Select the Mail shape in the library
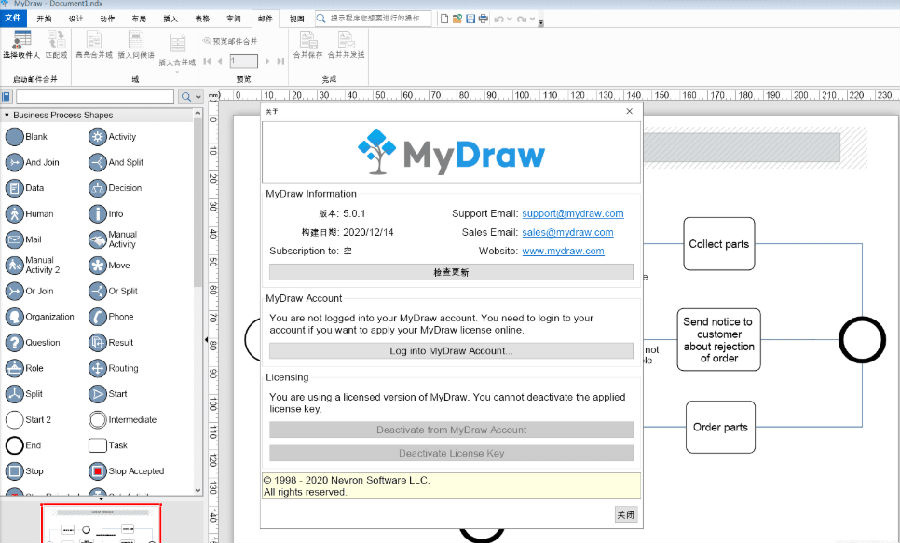 15,240
